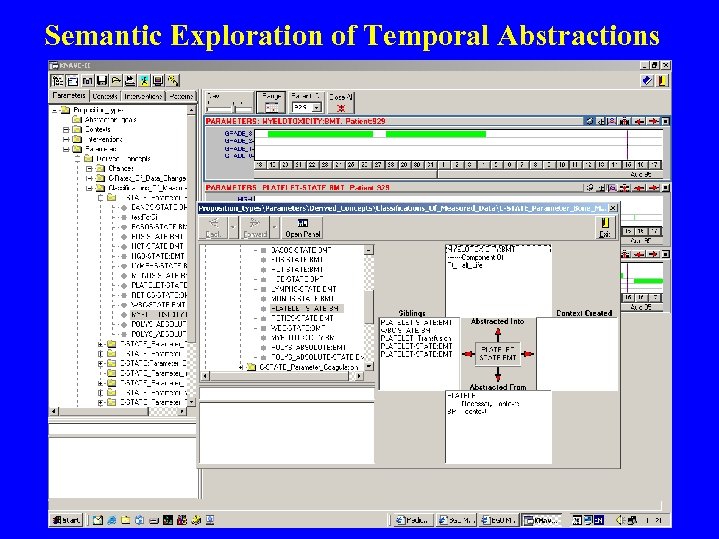This screenshot has width=719, height=539.
Task: Click the yellow exit door icon at top right
Action: pyautogui.click(x=662, y=81)
